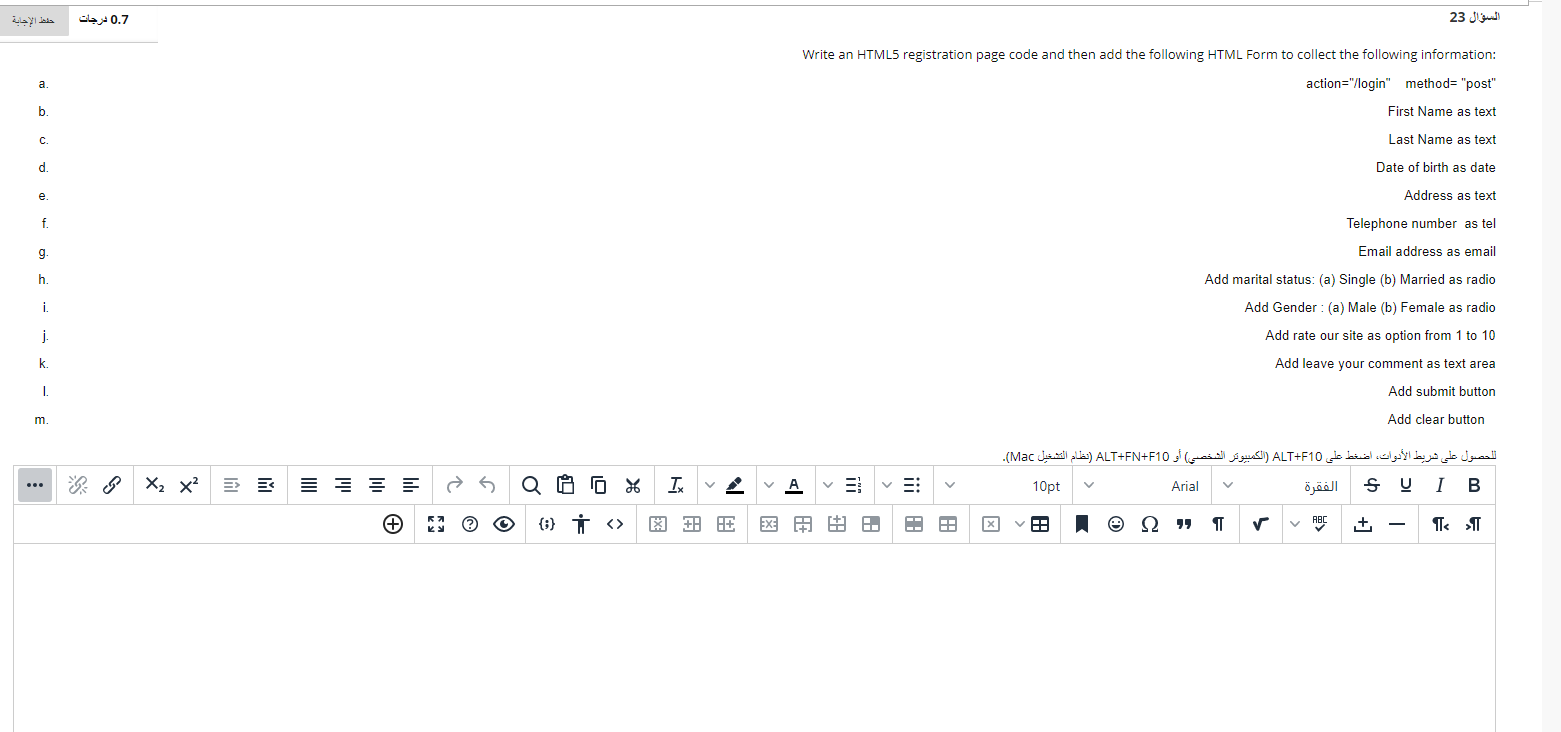1561x732 pixels.
Task: Click the more toolbar options ellipsis
Action: (35, 485)
